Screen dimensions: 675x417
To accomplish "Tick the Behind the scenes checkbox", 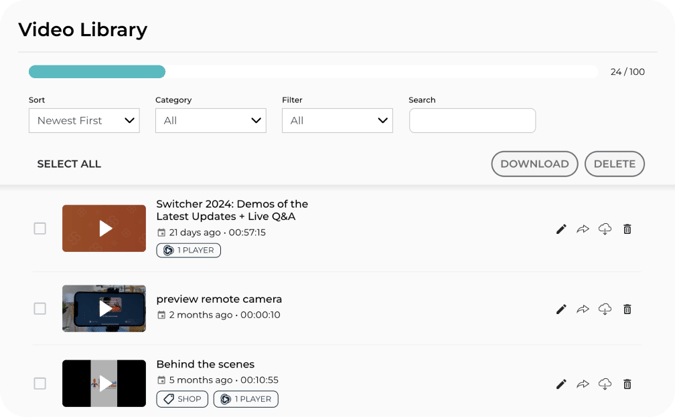I will [40, 383].
